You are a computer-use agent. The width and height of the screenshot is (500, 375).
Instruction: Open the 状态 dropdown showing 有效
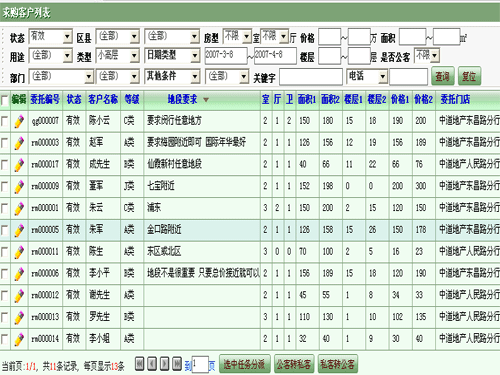(51, 36)
